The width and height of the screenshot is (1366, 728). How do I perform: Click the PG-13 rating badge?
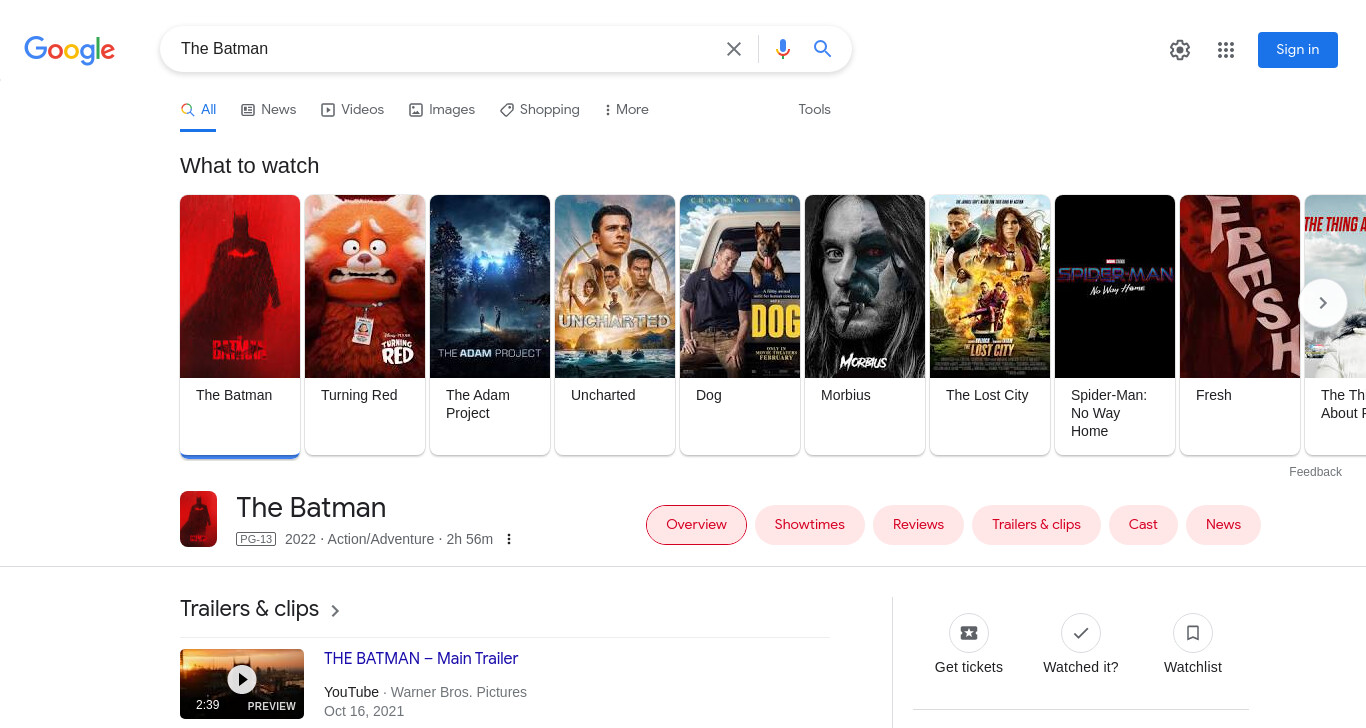[256, 539]
